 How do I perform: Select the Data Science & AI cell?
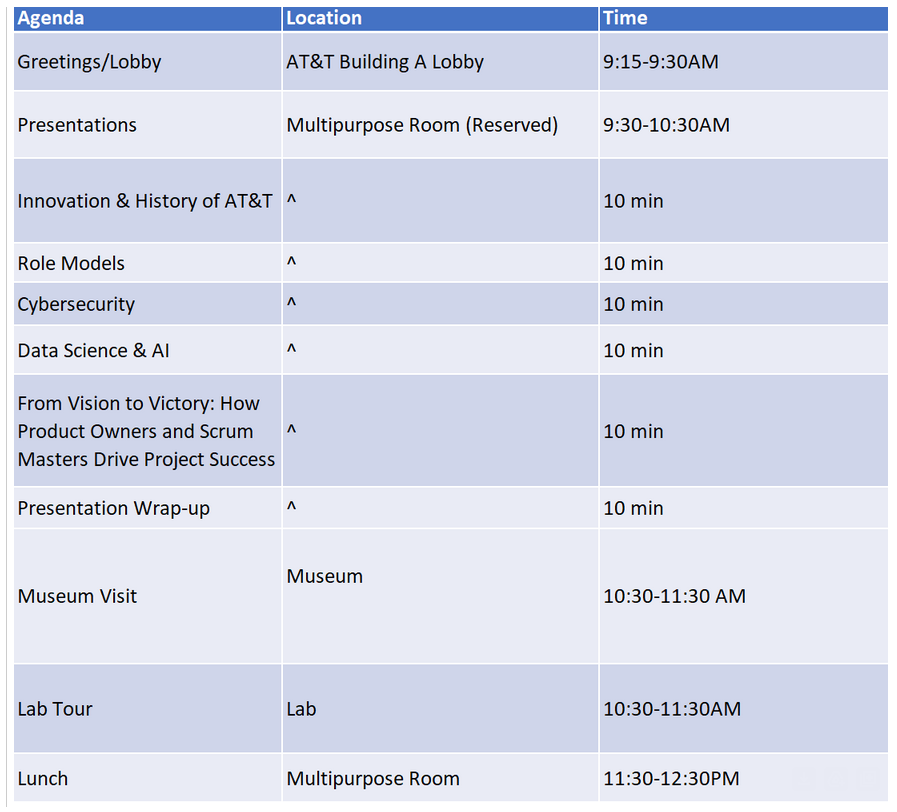point(148,350)
